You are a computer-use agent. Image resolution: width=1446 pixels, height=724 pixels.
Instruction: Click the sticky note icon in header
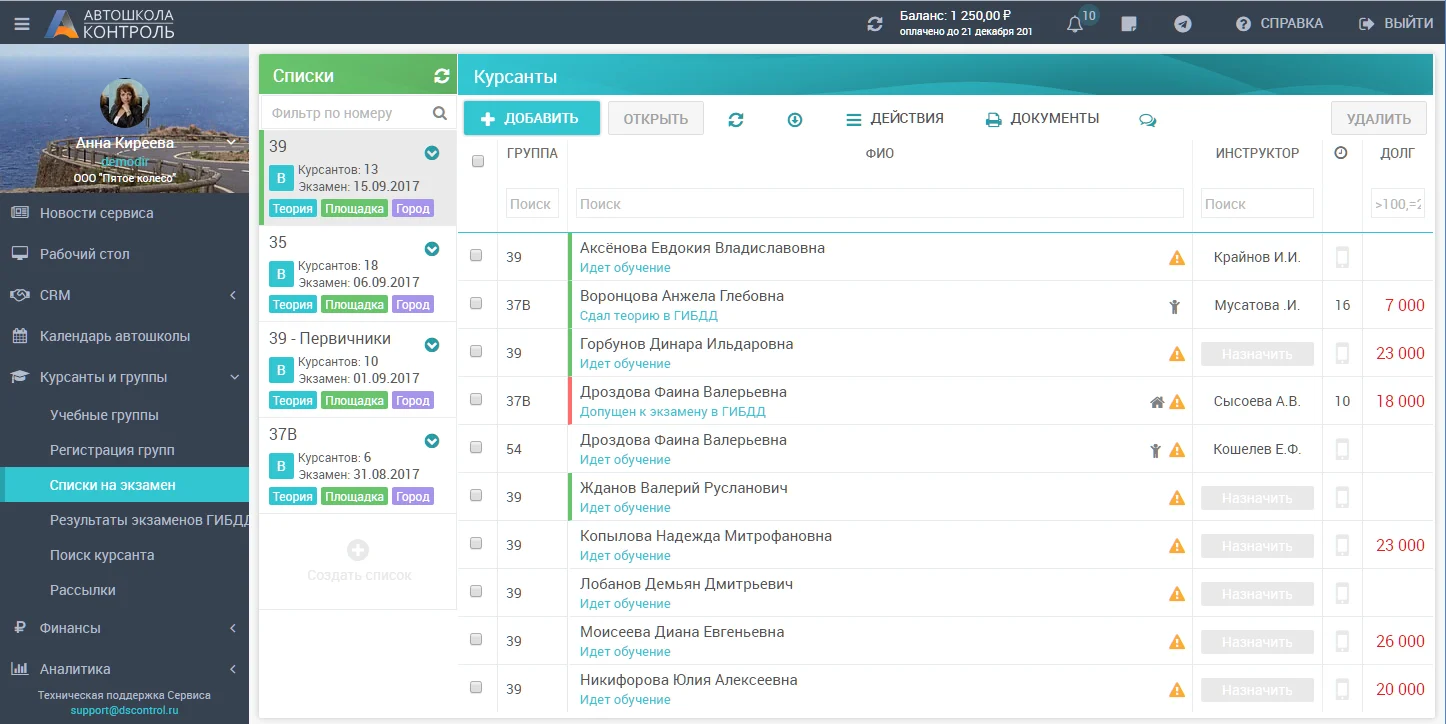pos(1129,24)
